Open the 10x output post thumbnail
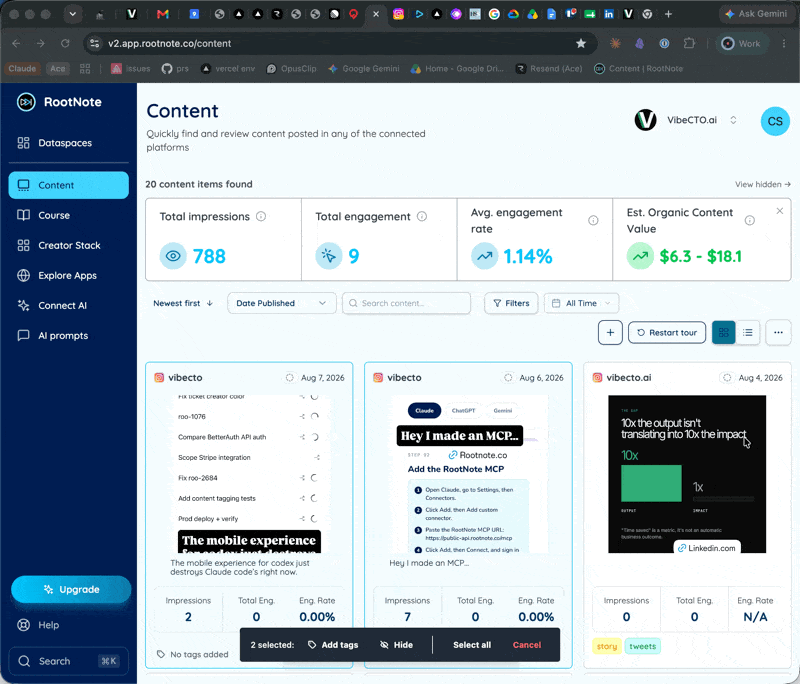This screenshot has height=684, width=800. (x=687, y=474)
